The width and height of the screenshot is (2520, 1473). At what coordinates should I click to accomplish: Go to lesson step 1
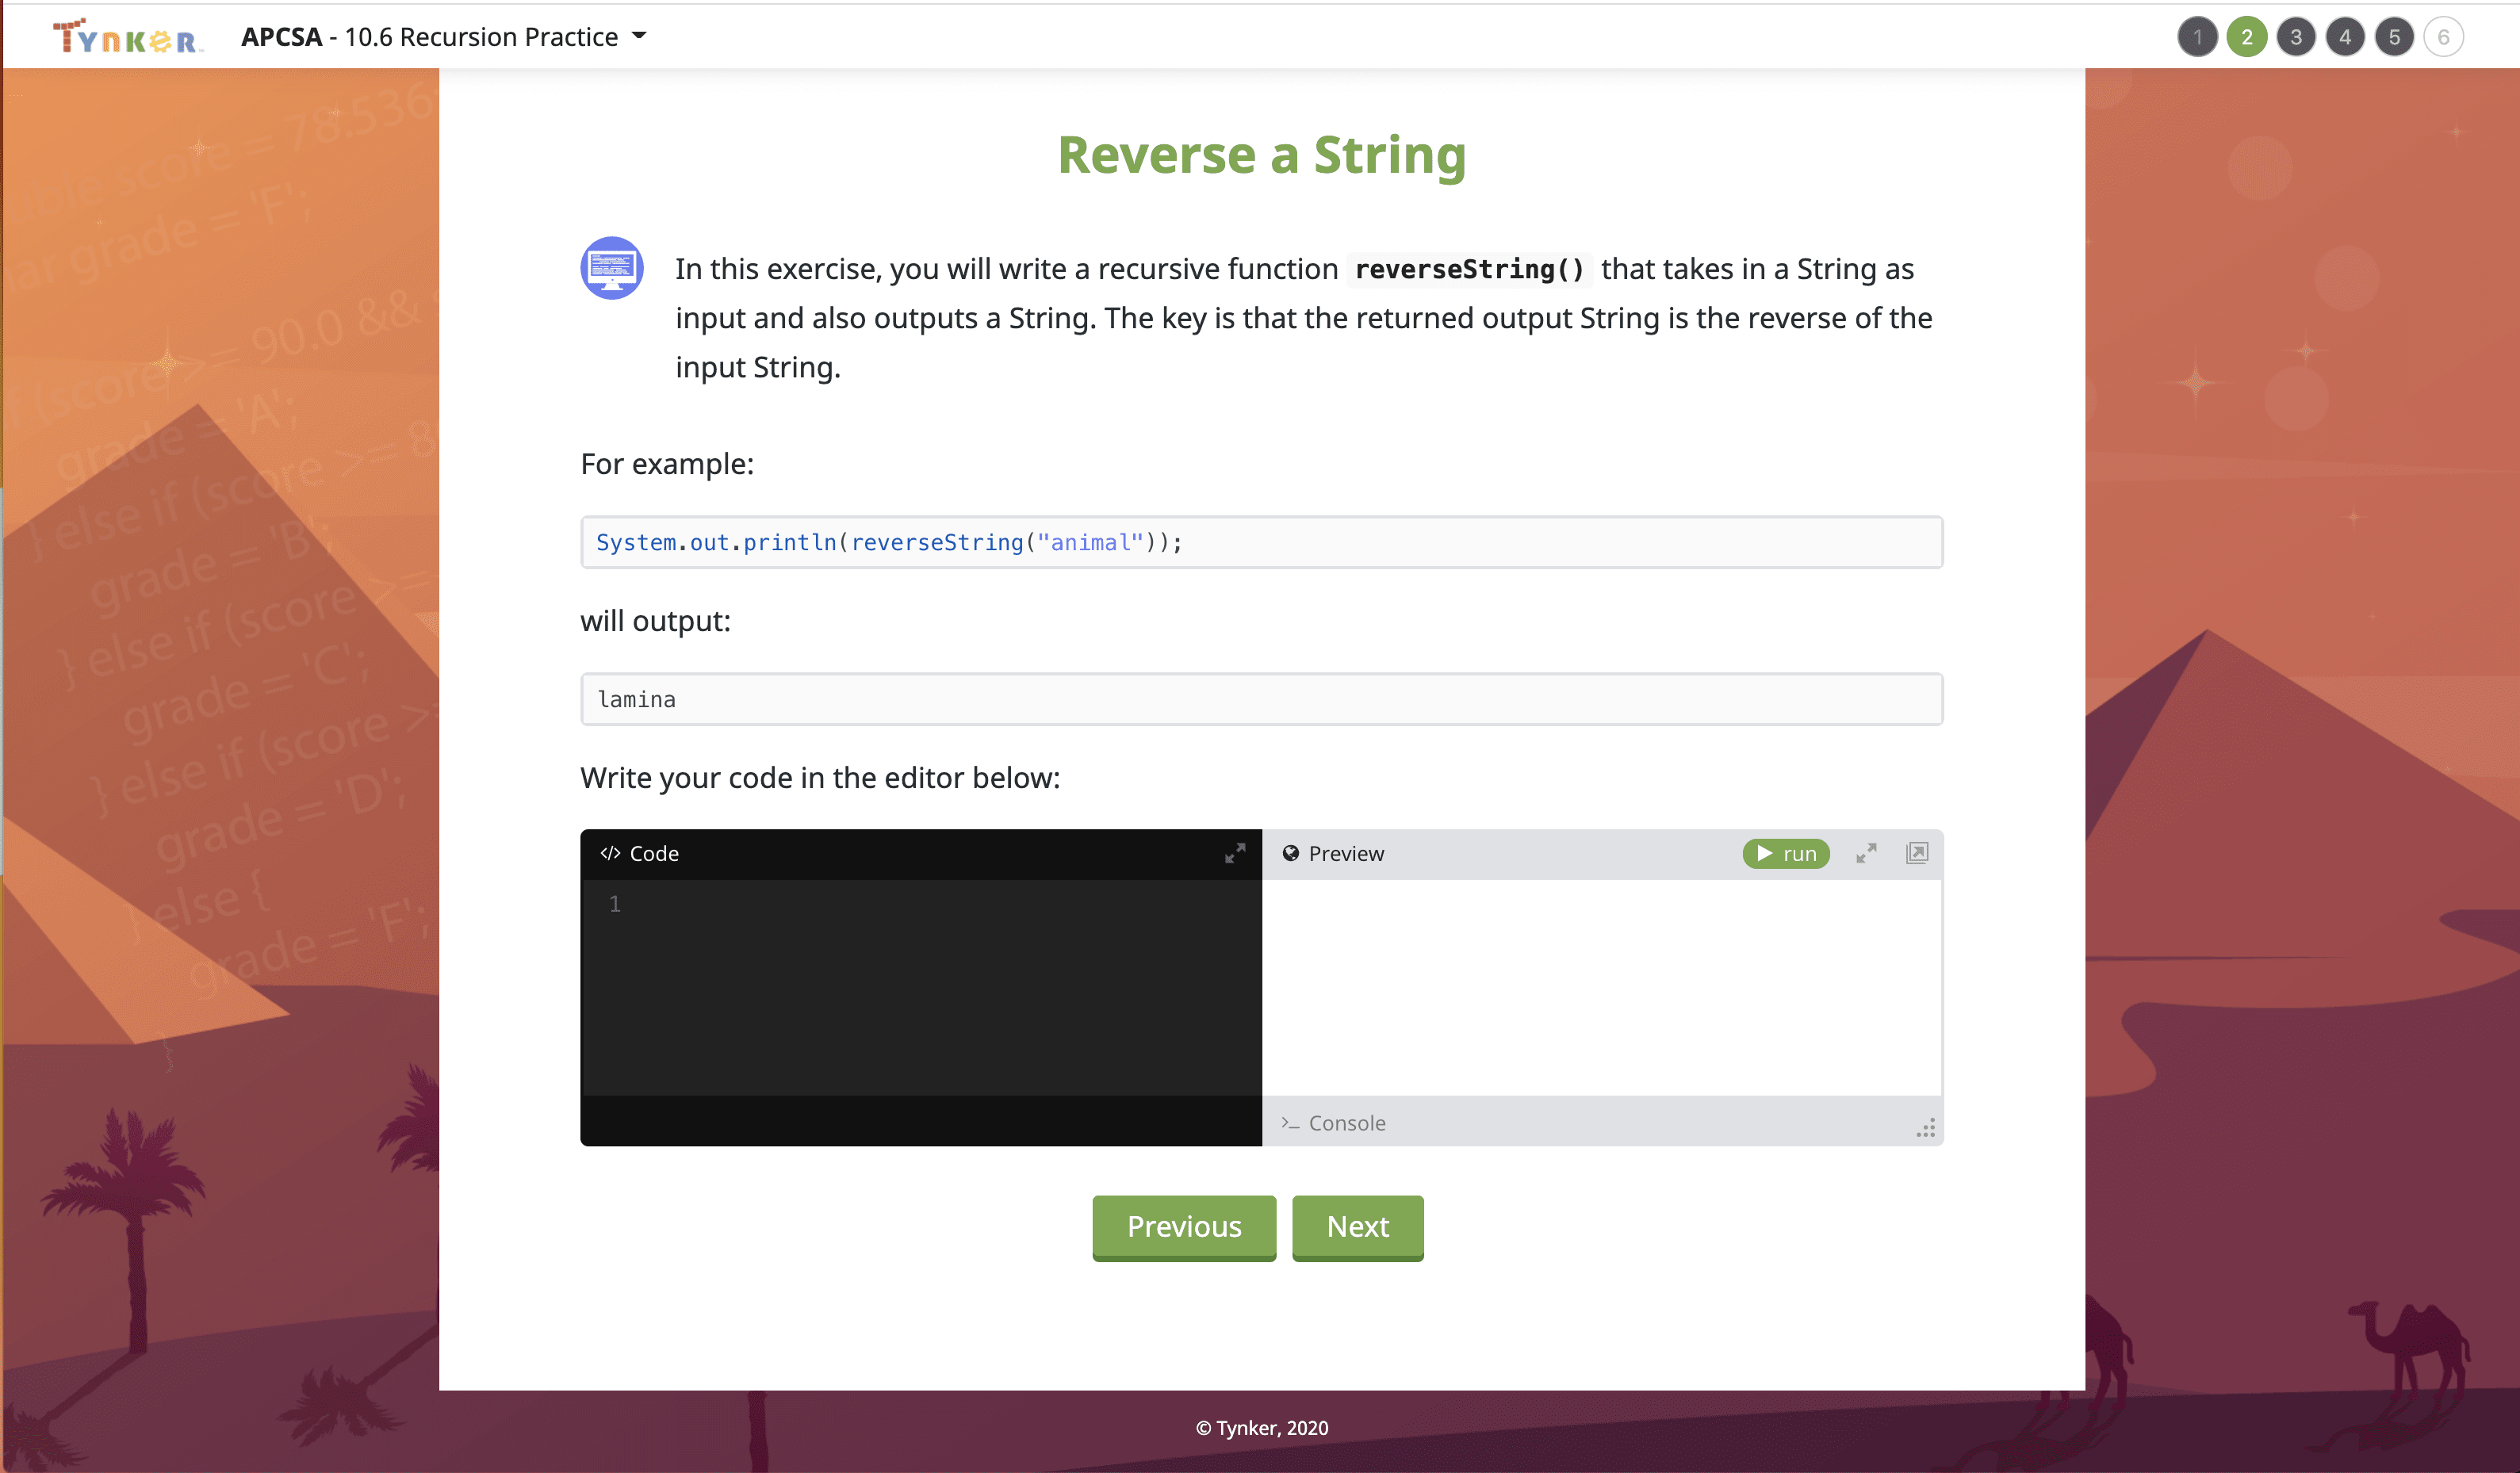pyautogui.click(x=2197, y=37)
